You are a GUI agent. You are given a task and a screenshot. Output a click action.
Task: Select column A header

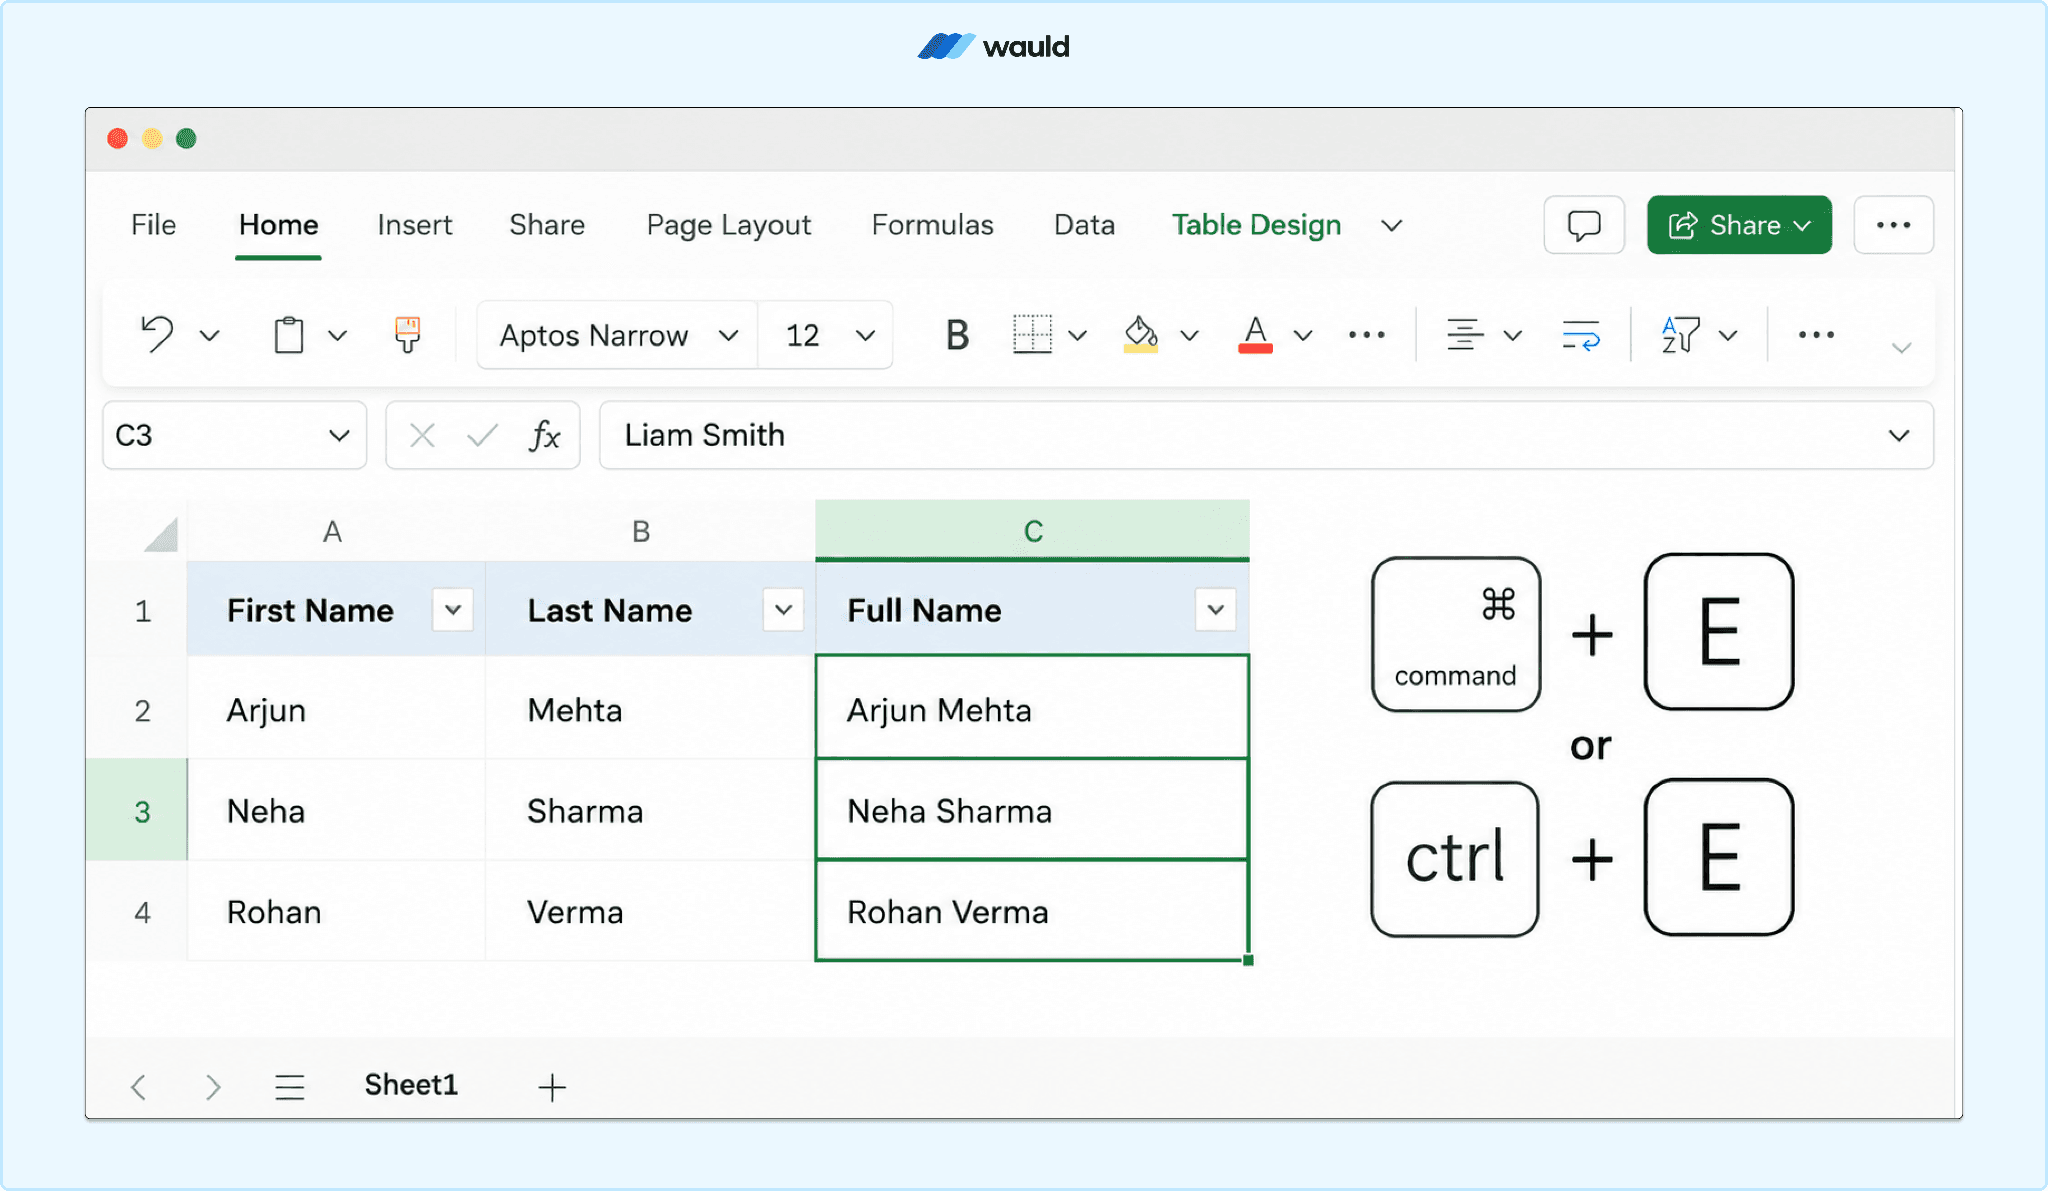tap(332, 531)
